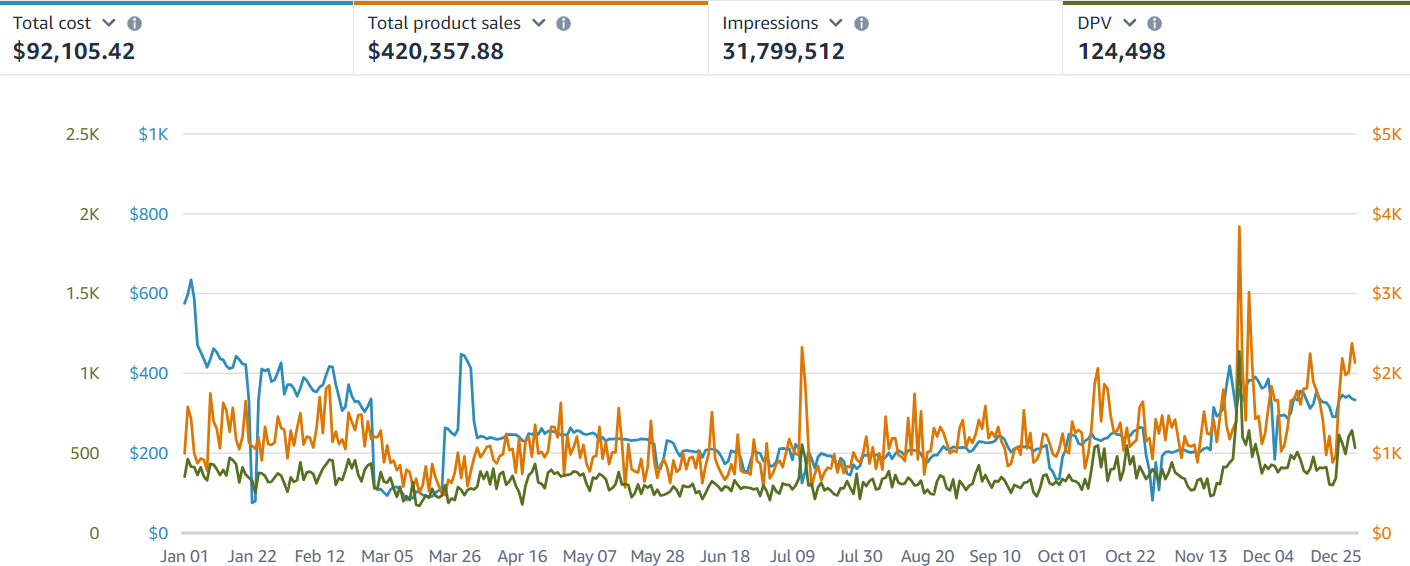1410x566 pixels.
Task: Open the DPV metric selector chevron
Action: (1130, 23)
